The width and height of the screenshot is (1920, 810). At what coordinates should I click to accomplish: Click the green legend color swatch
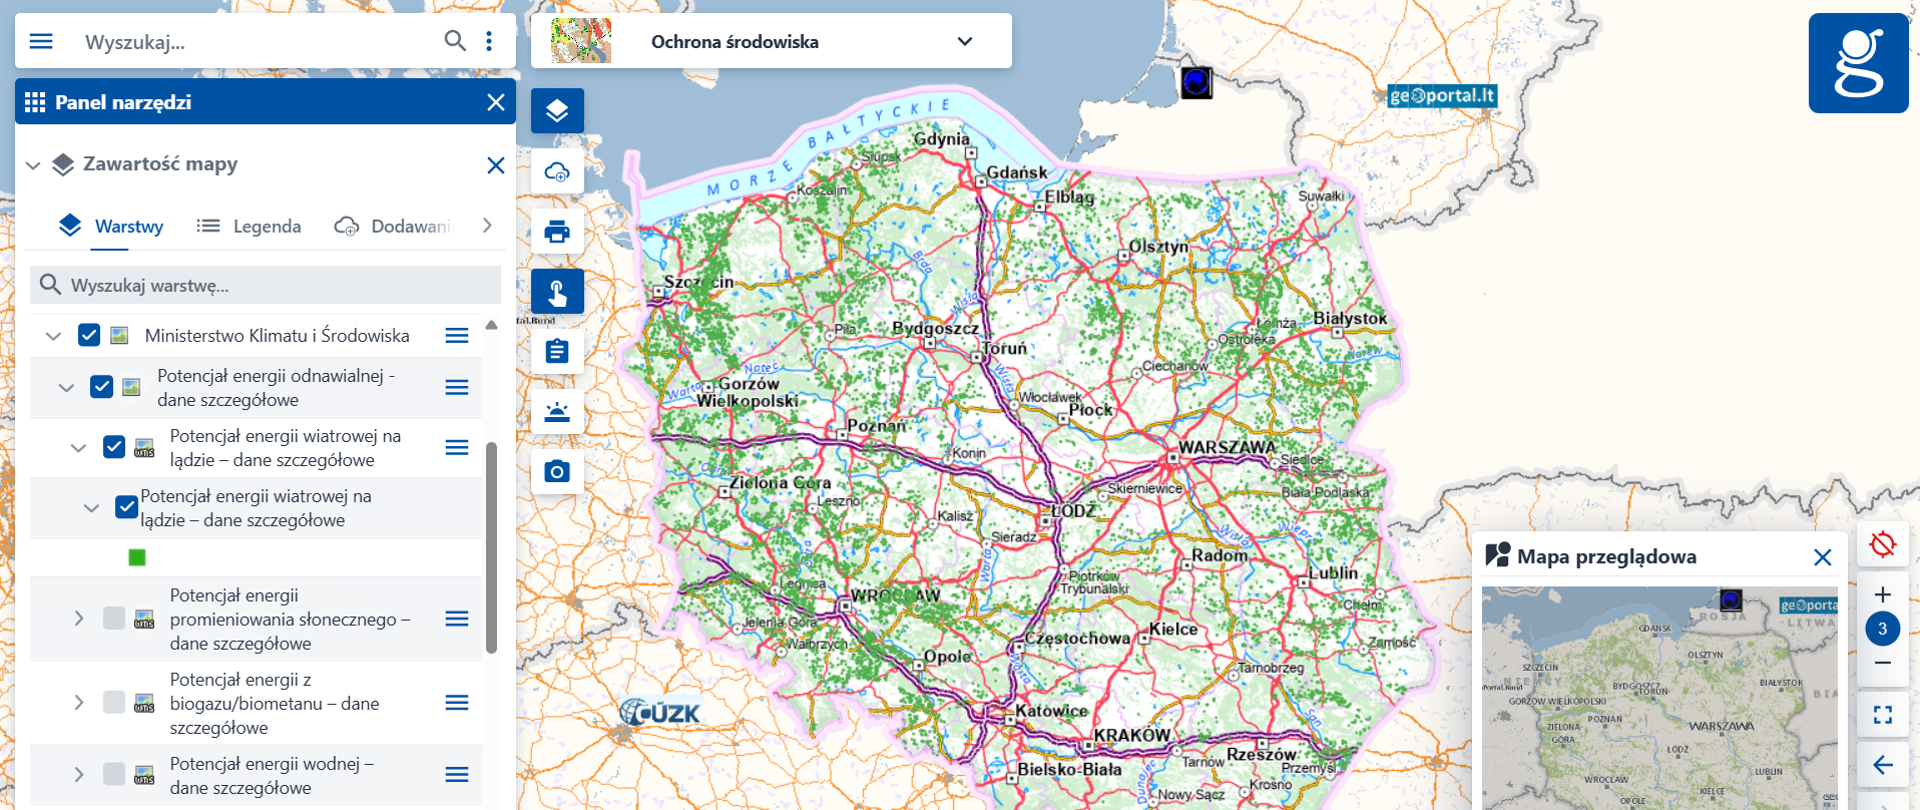click(138, 558)
